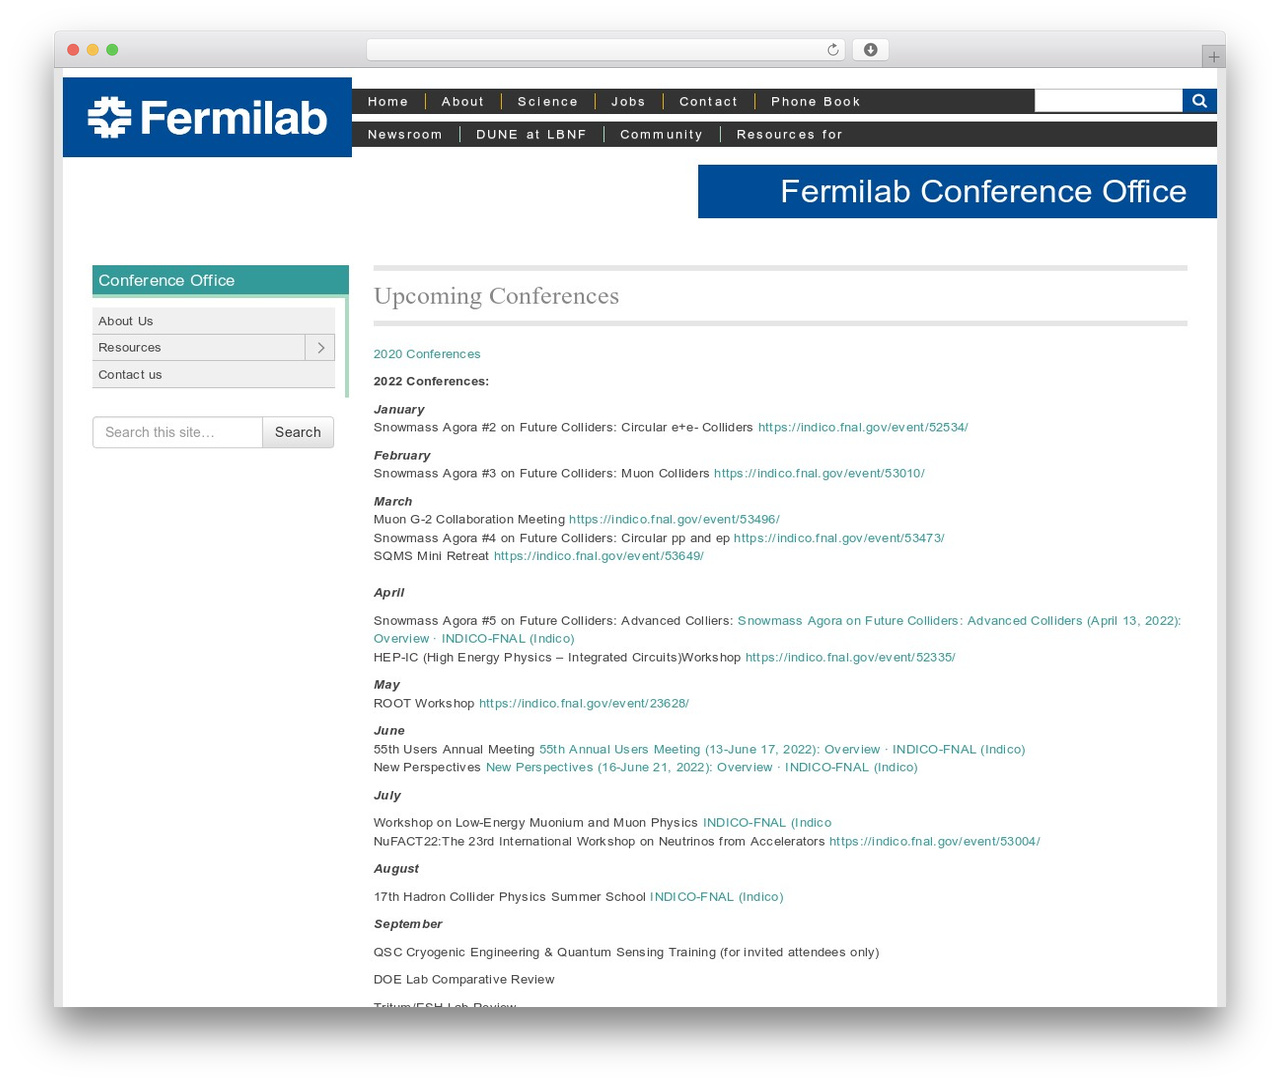Screen dimensions: 1280x1084
Task: Open ROOT Workshop event 23628 link
Action: [x=584, y=703]
